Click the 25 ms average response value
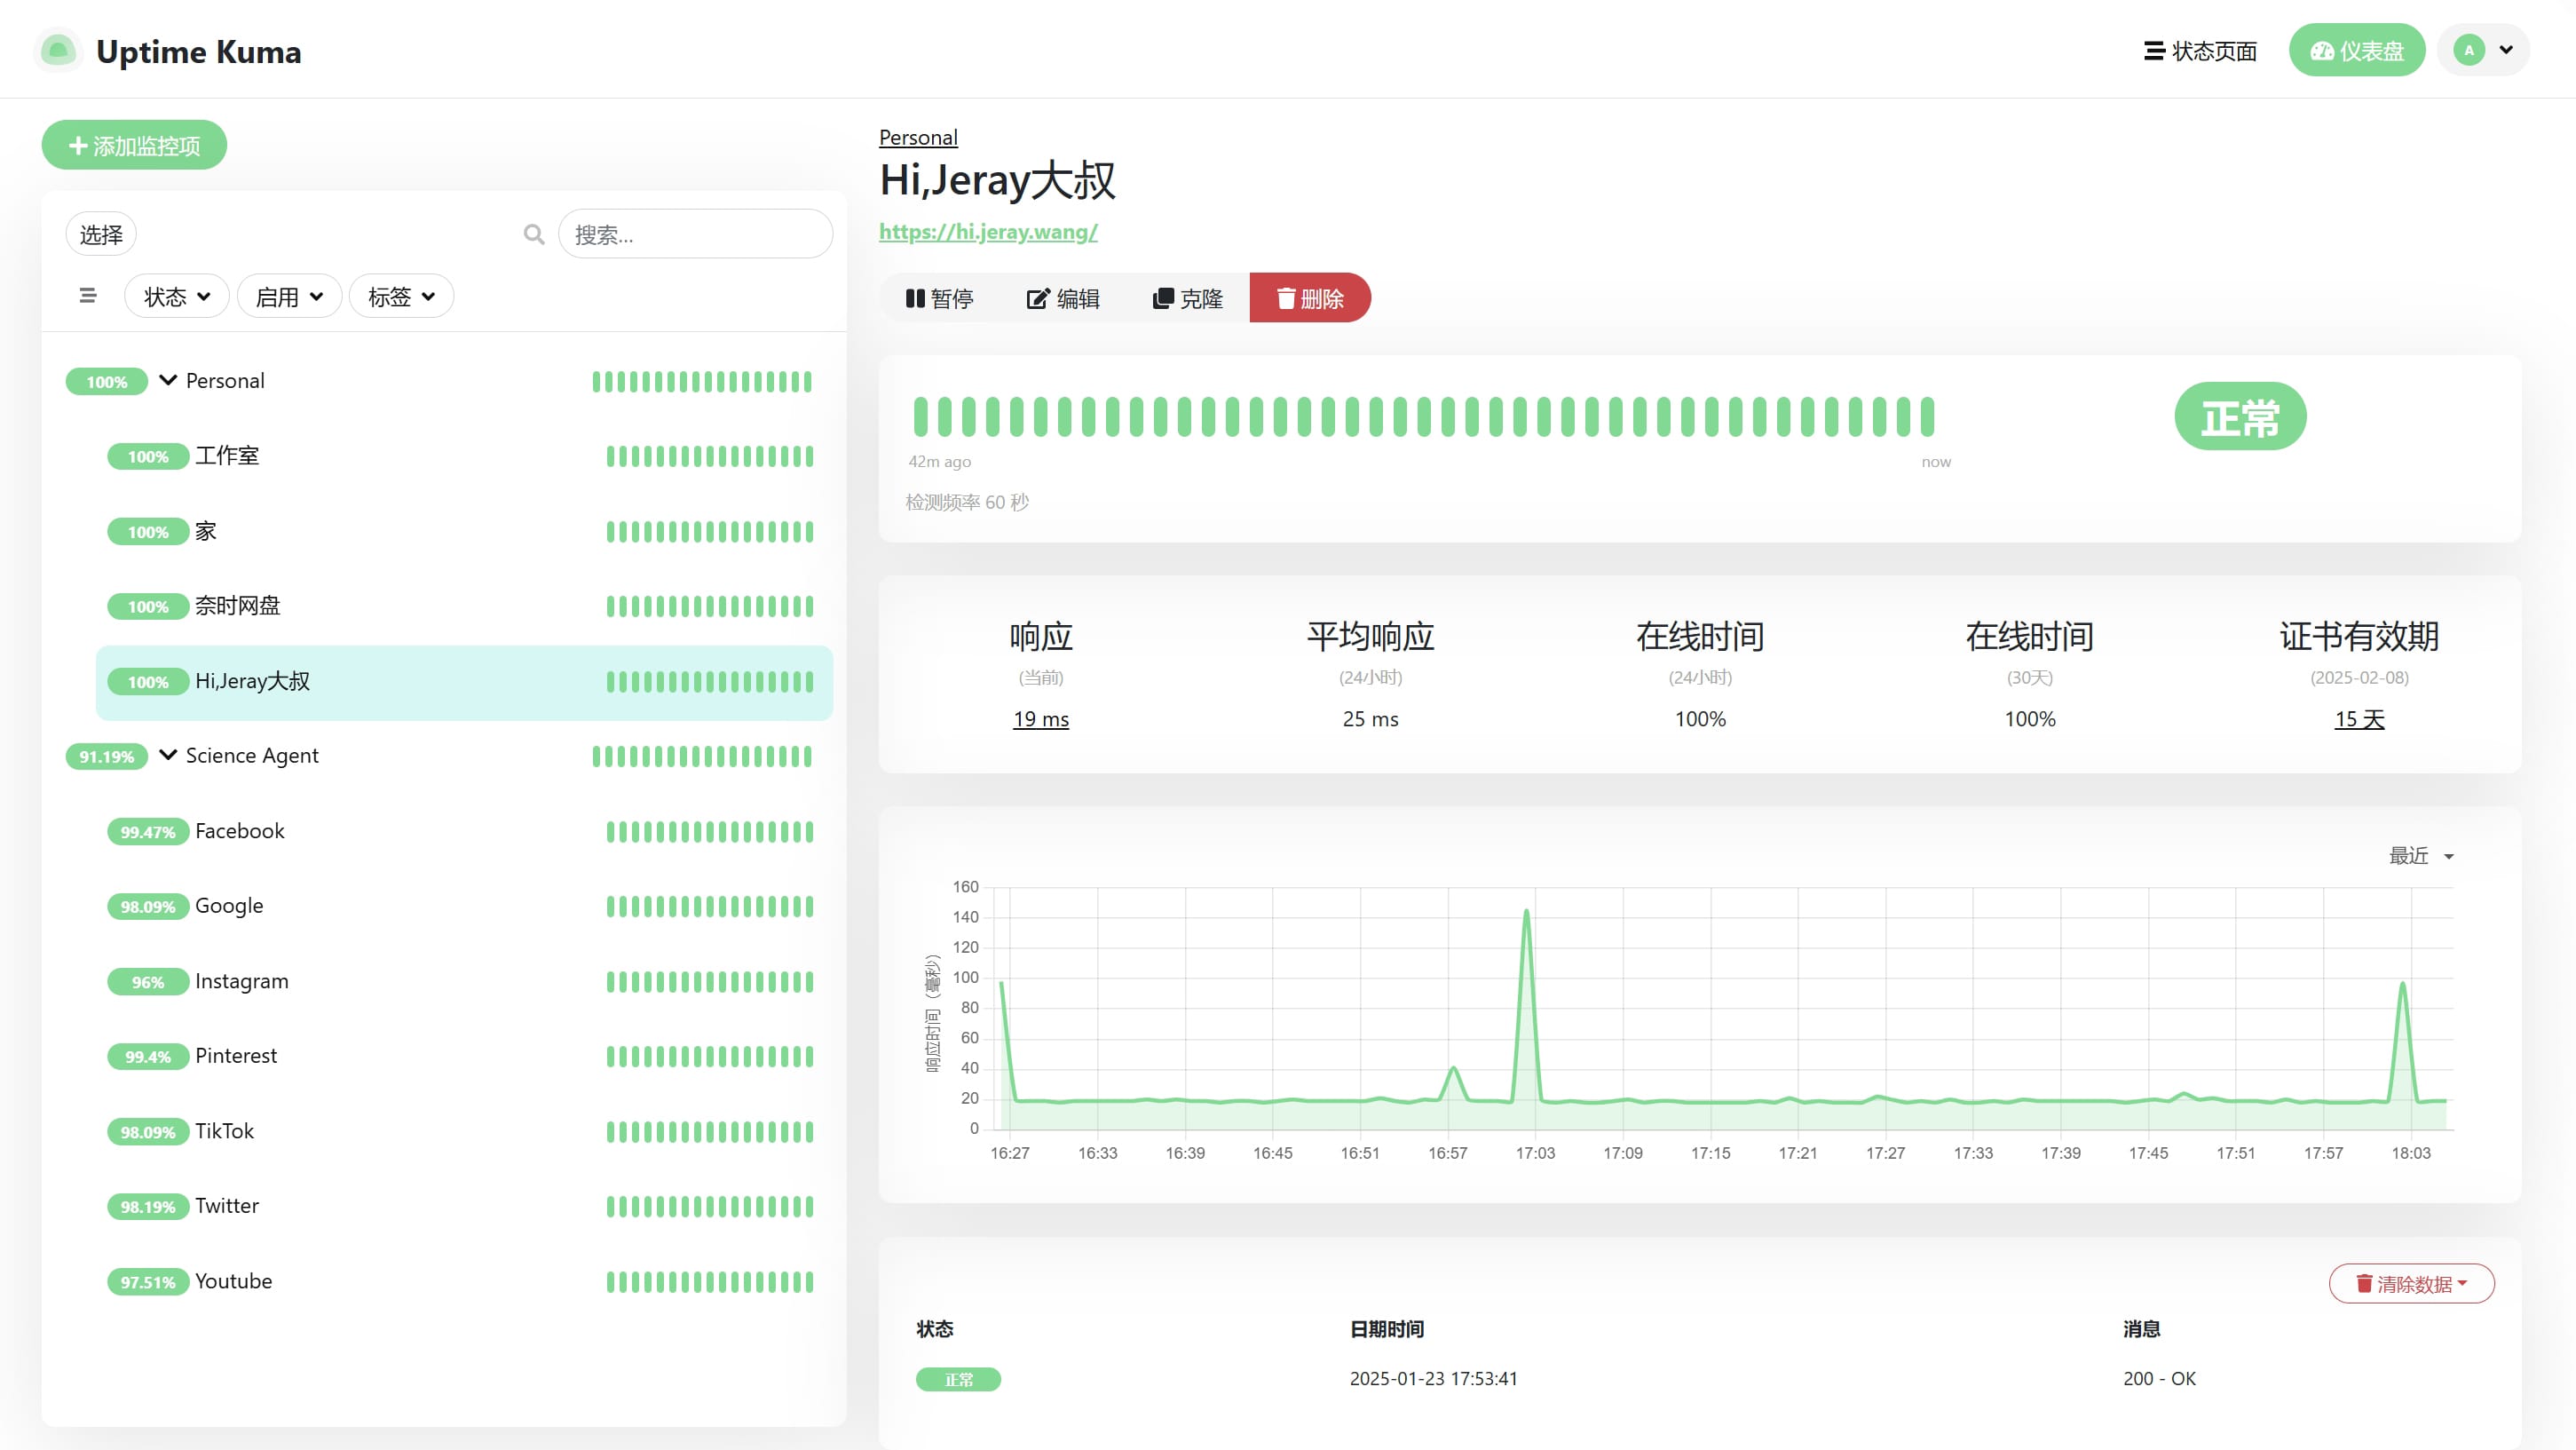 (x=1370, y=719)
